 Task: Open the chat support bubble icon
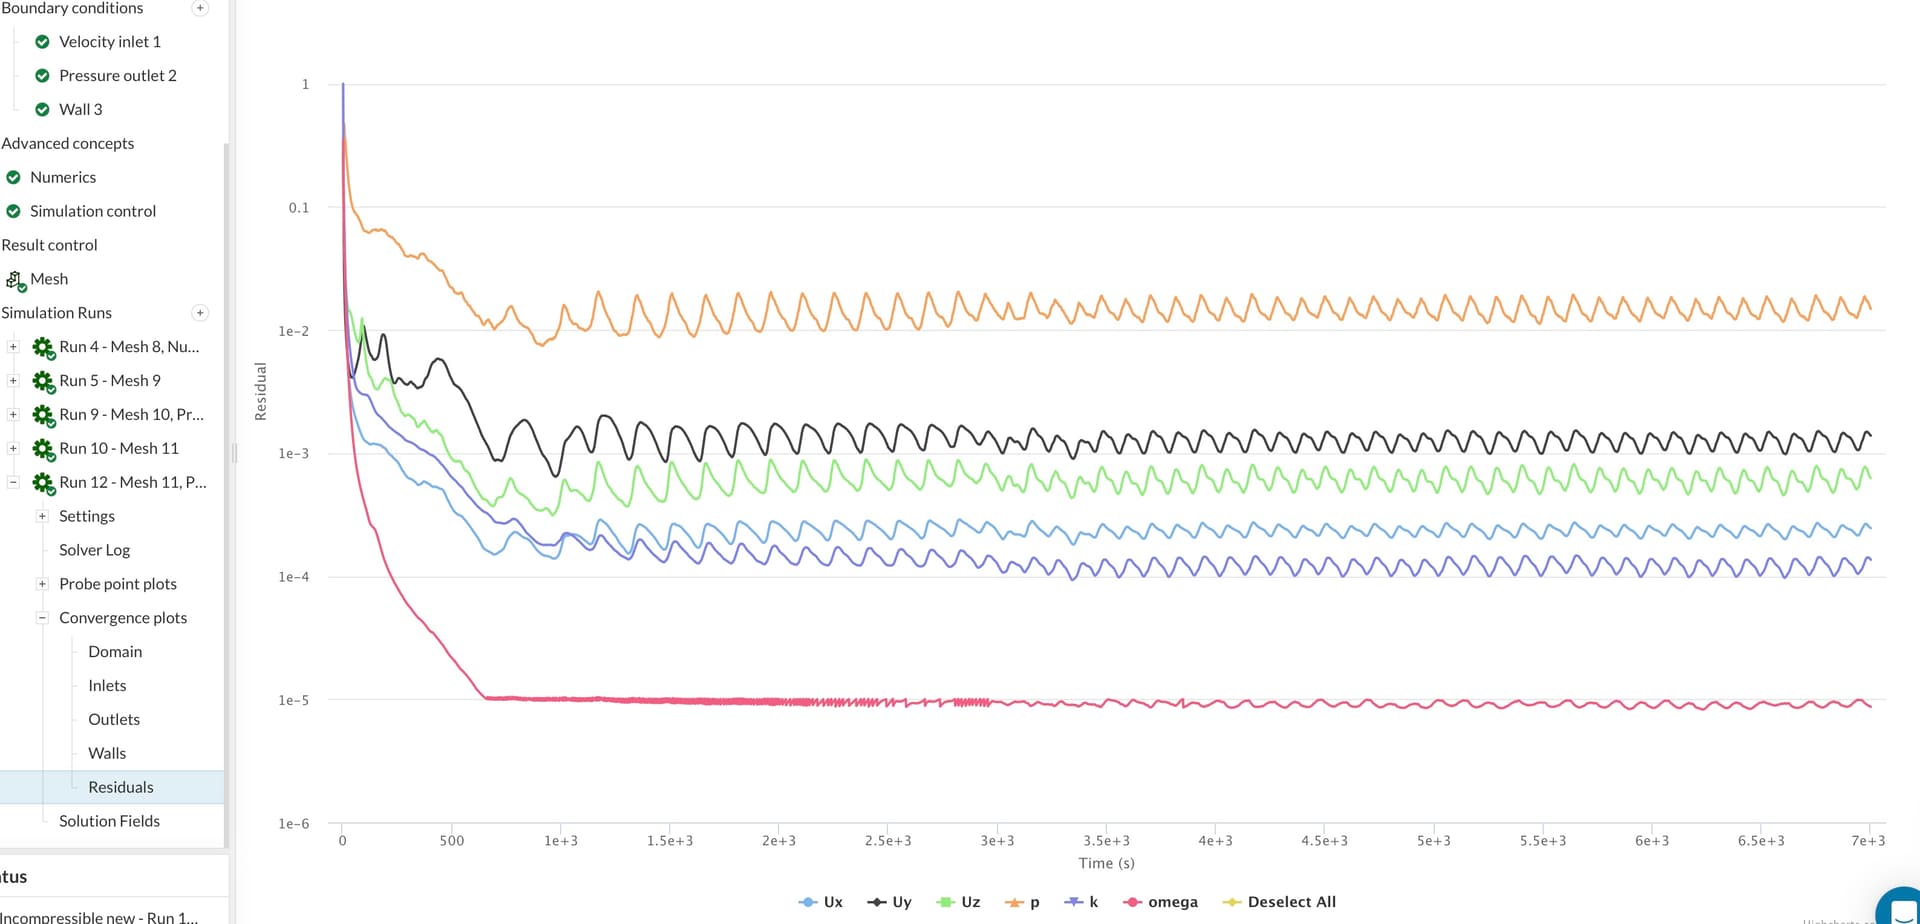tap(1900, 908)
